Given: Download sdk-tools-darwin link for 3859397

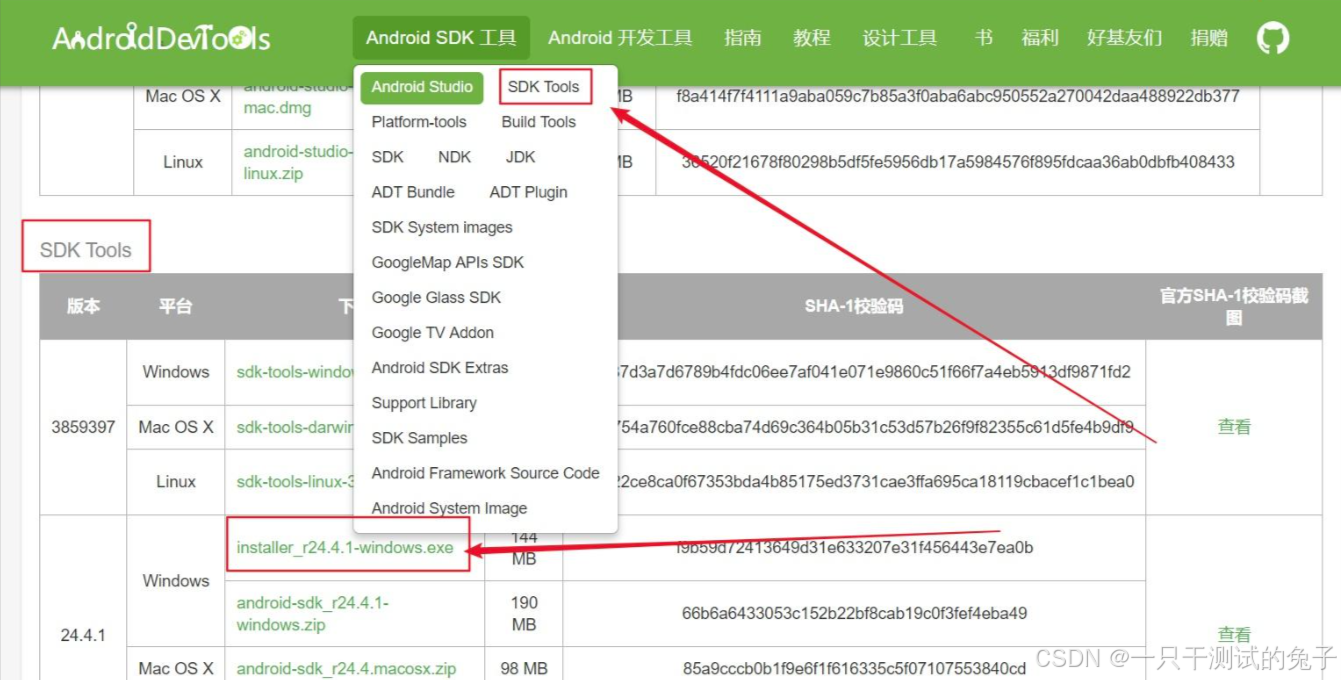Looking at the screenshot, I should click(296, 427).
